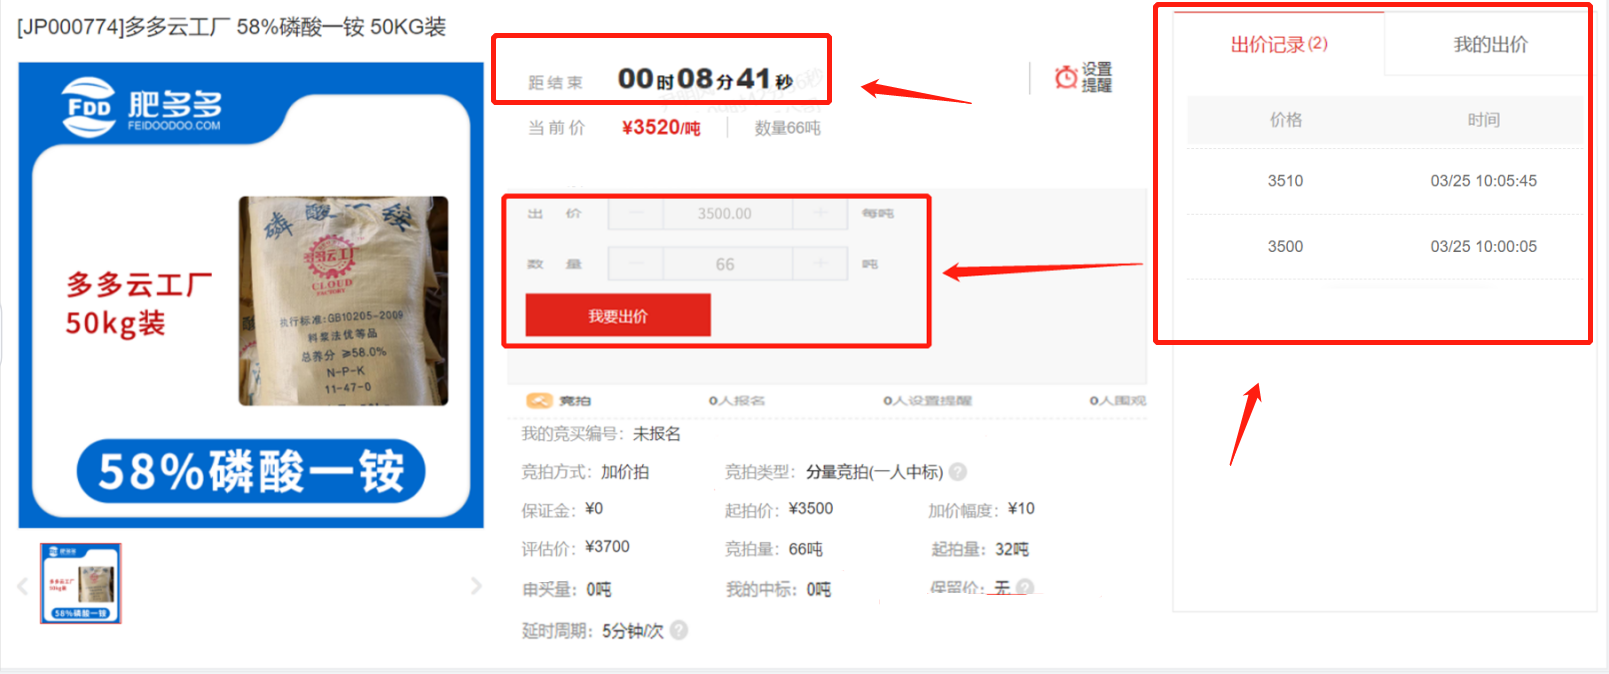Select the bid time 03/25 10:00:05
This screenshot has height=674, width=1609.
click(1484, 246)
